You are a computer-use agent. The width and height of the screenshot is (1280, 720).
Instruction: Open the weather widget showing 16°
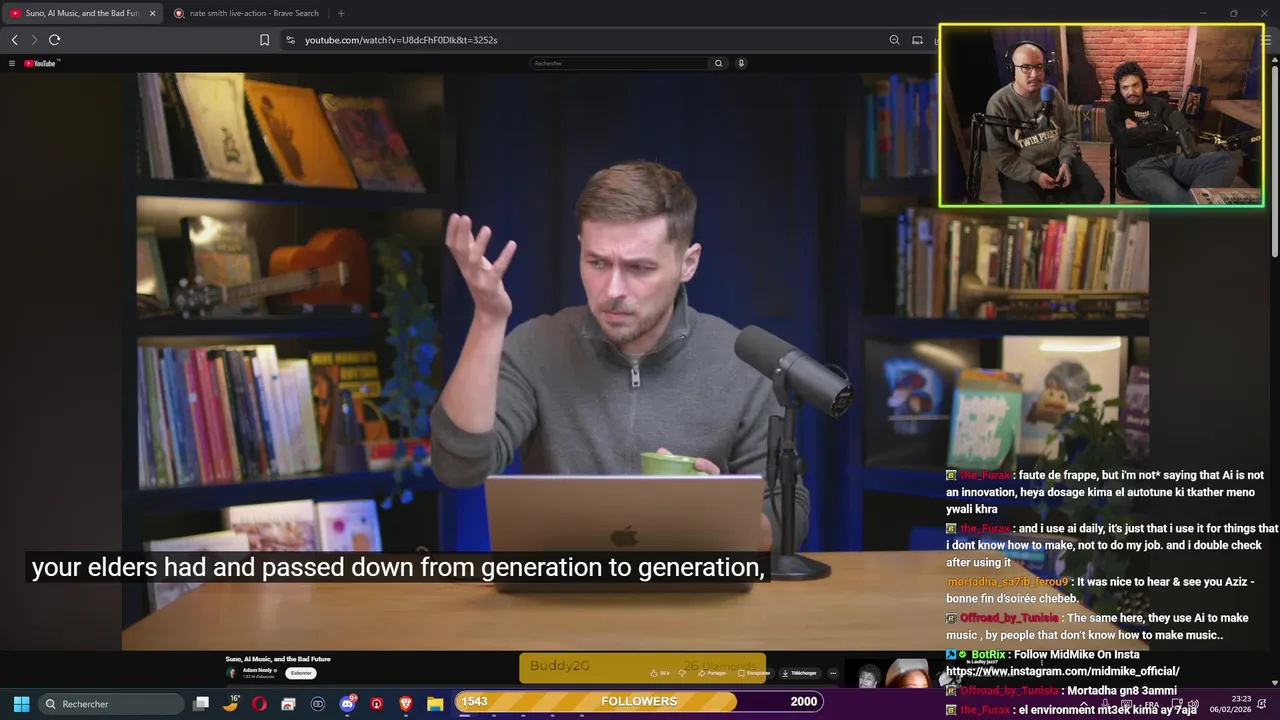231,703
